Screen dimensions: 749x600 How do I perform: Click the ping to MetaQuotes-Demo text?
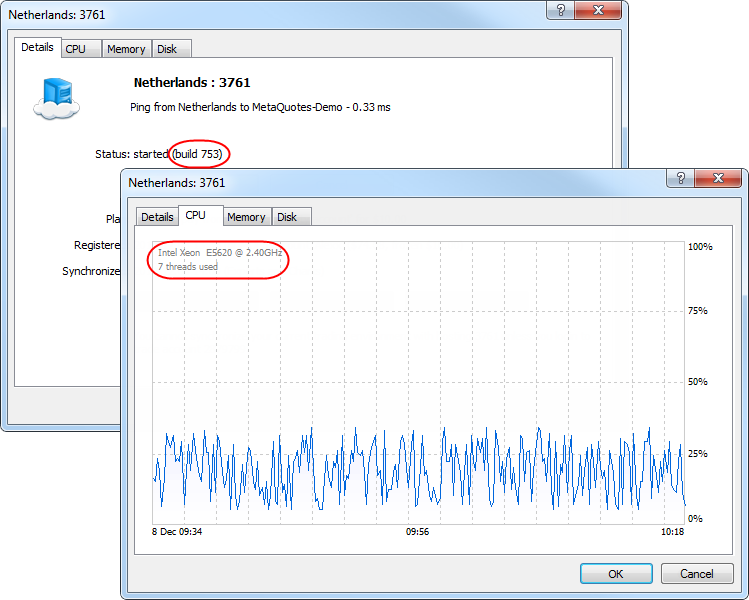[260, 107]
